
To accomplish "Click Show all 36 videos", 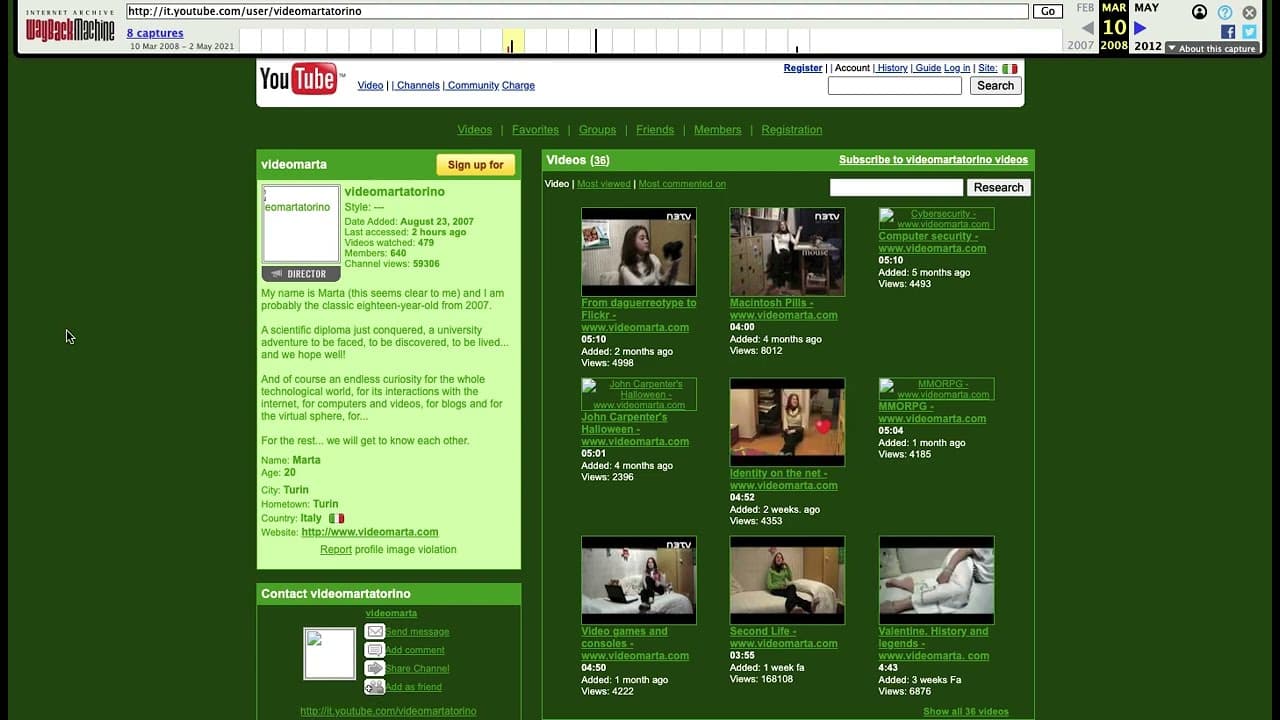I will 966,712.
